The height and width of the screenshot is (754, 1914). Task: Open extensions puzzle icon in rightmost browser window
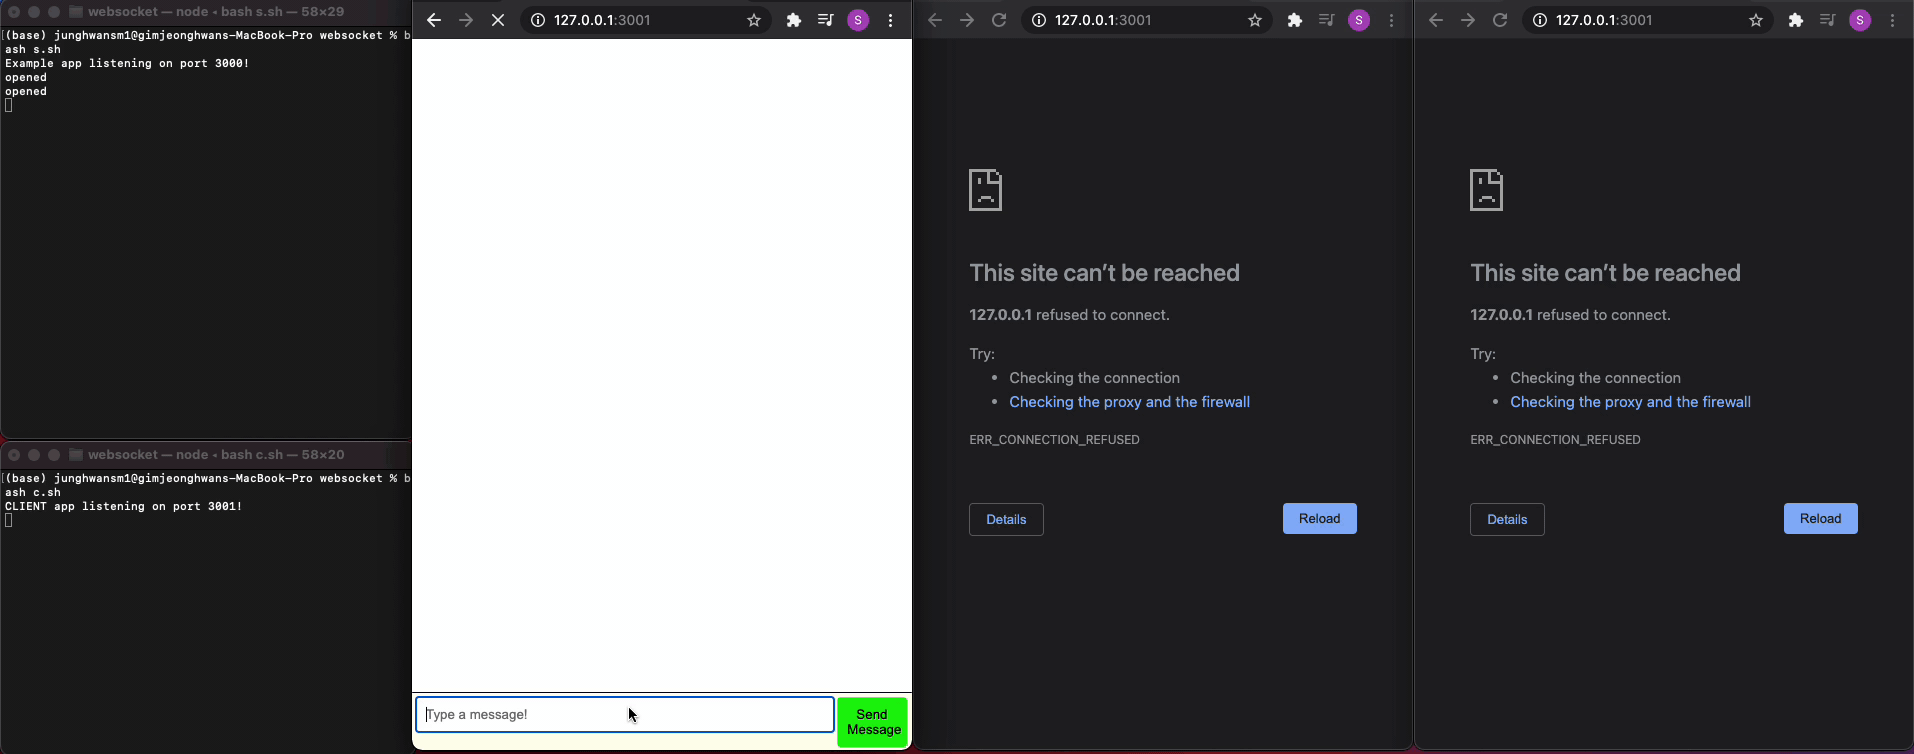coord(1796,20)
